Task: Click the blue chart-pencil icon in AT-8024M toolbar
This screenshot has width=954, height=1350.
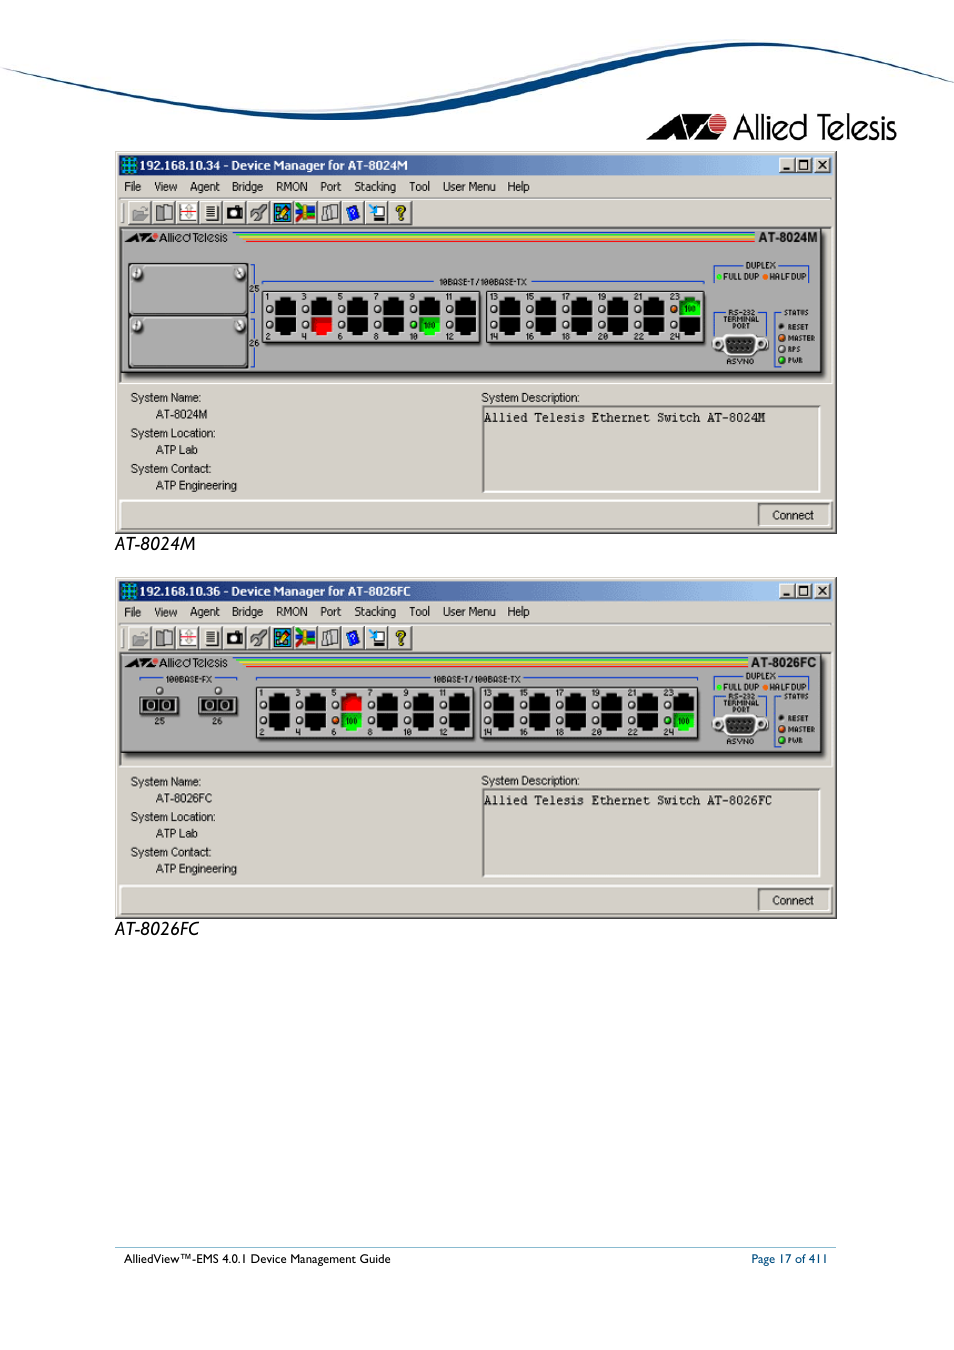Action: [x=282, y=213]
